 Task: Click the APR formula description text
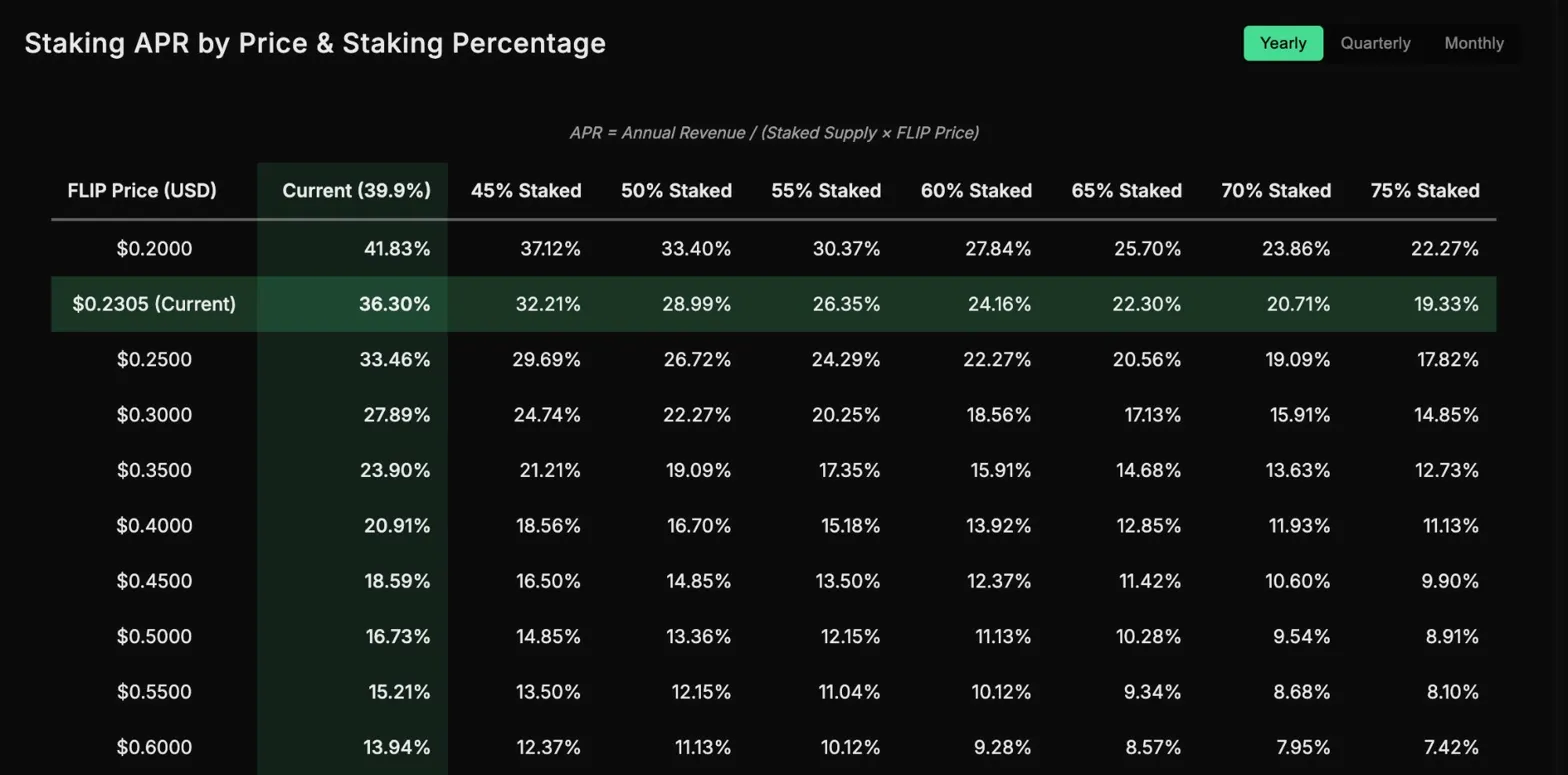(x=774, y=133)
